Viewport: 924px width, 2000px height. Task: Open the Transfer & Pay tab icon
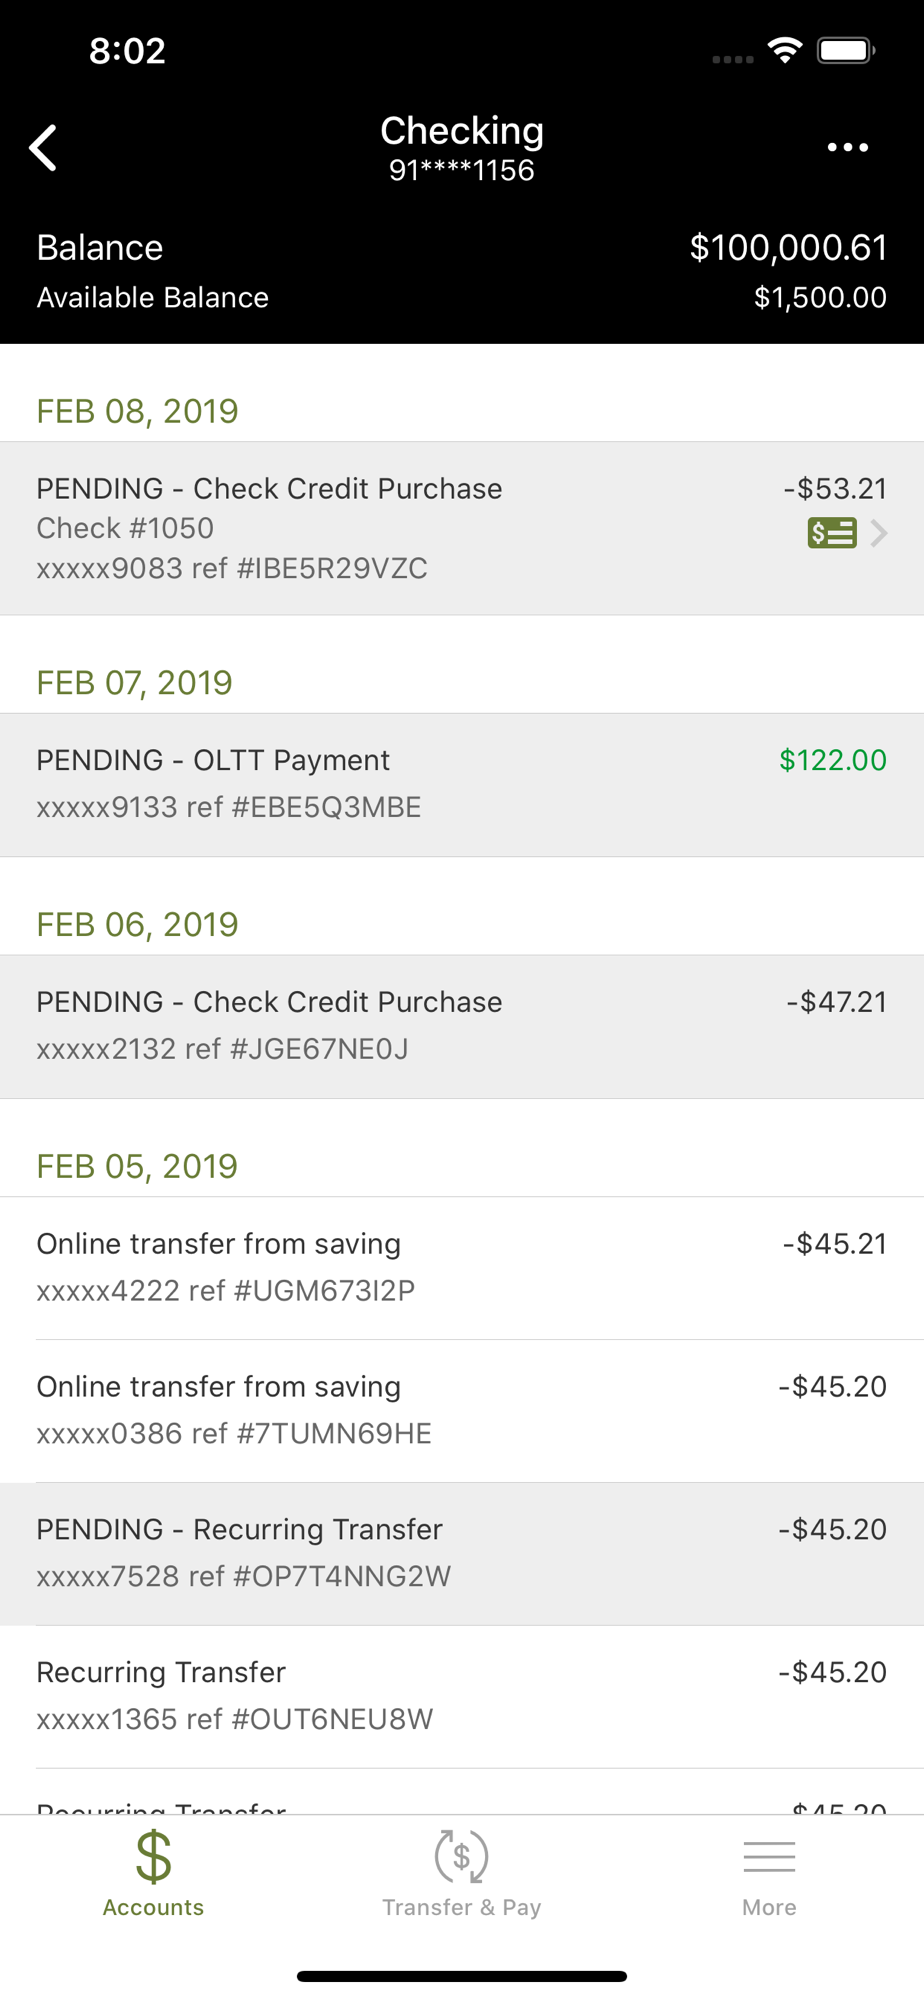tap(461, 1856)
